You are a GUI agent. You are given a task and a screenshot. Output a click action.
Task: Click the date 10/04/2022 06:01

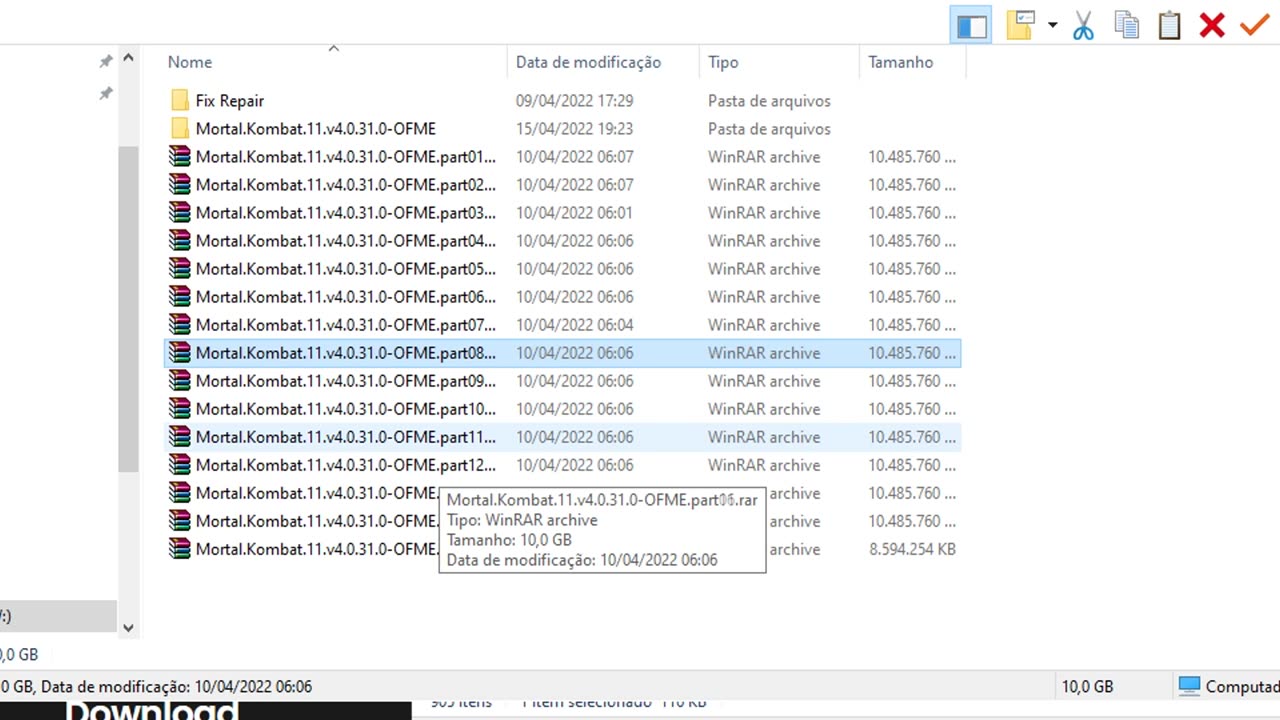574,212
